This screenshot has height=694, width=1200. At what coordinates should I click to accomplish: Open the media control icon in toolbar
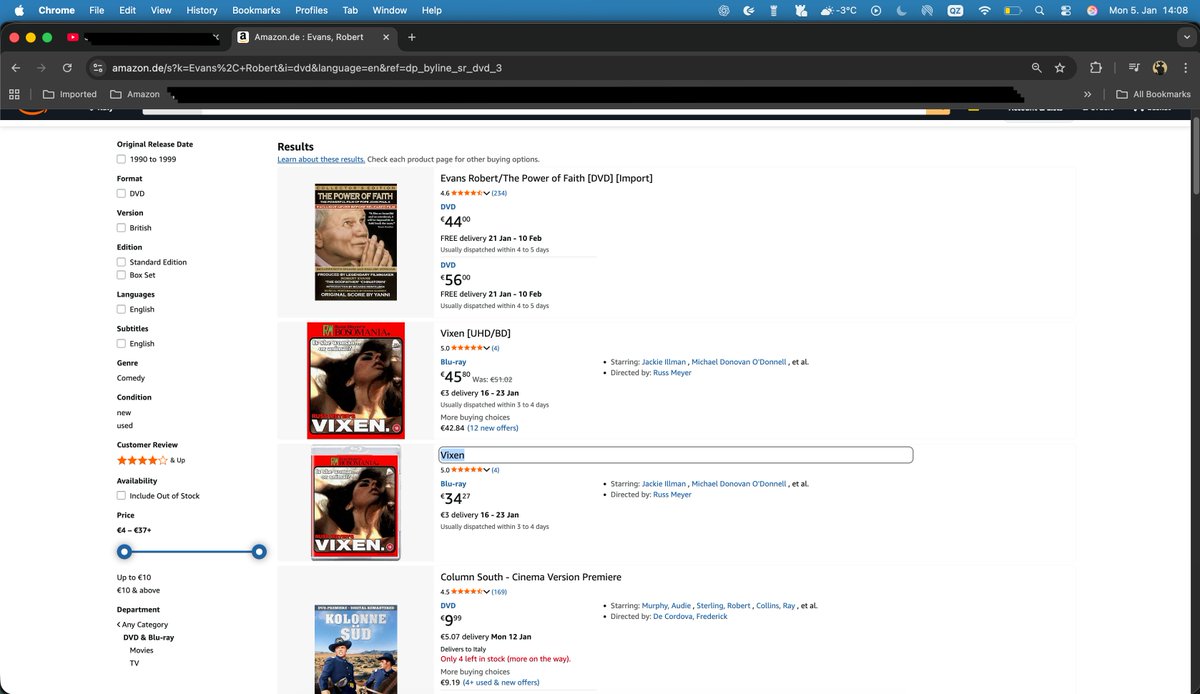click(x=1133, y=67)
